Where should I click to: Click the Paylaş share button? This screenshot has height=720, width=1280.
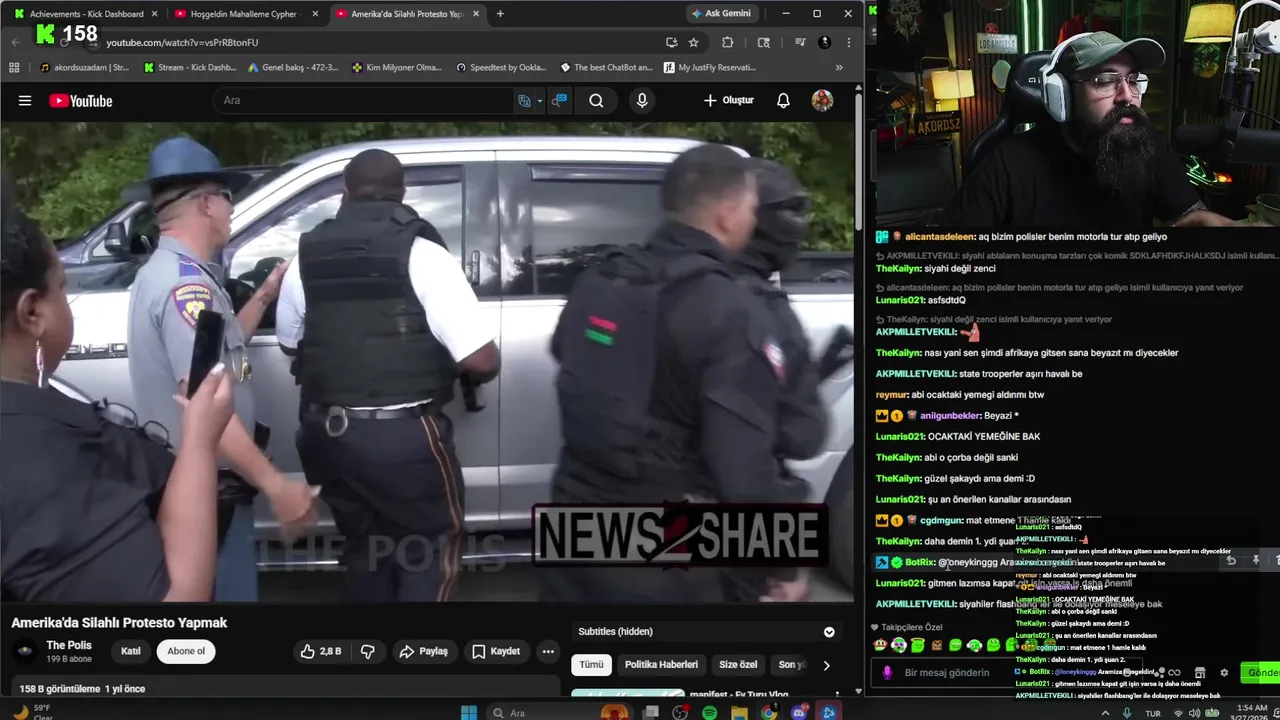coord(423,651)
